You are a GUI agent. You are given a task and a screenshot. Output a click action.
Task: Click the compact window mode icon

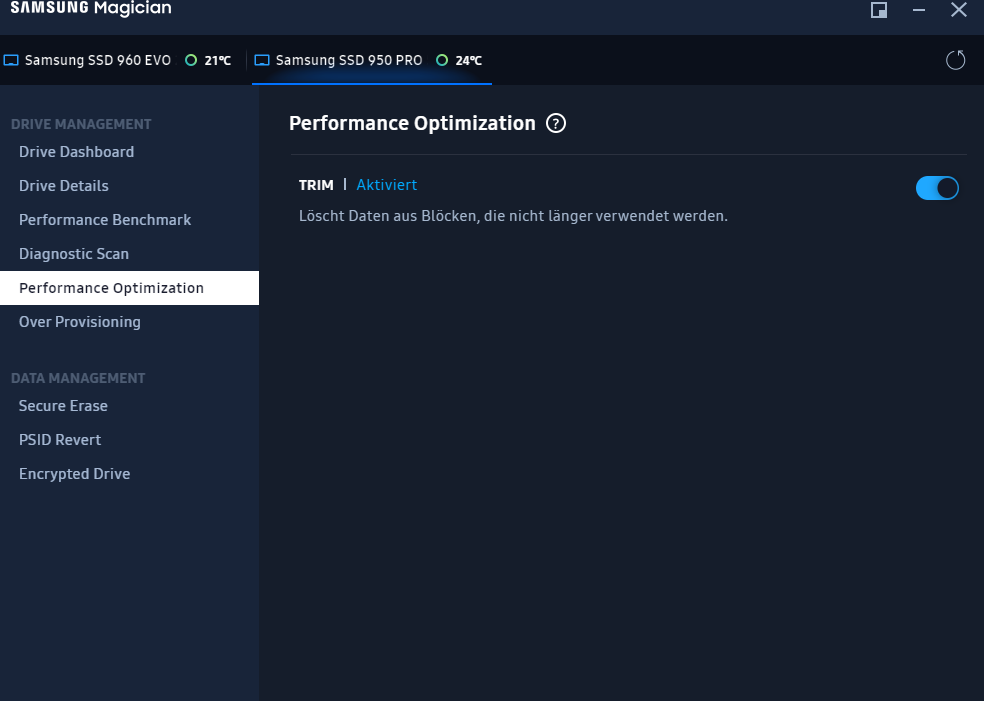tap(879, 9)
